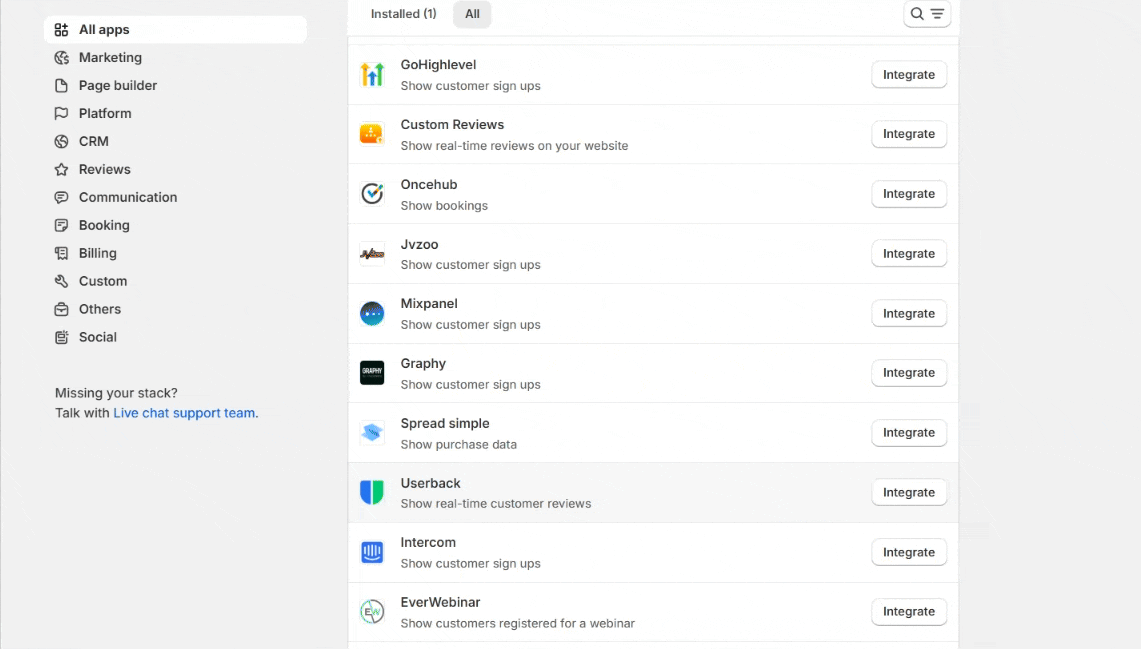Switch to the Installed (1) tab
The height and width of the screenshot is (649, 1141).
click(x=403, y=14)
